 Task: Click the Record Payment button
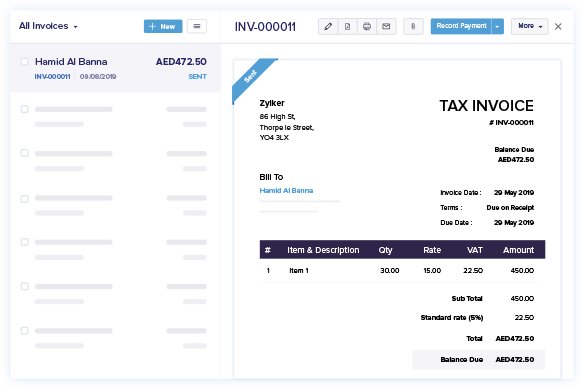click(461, 26)
